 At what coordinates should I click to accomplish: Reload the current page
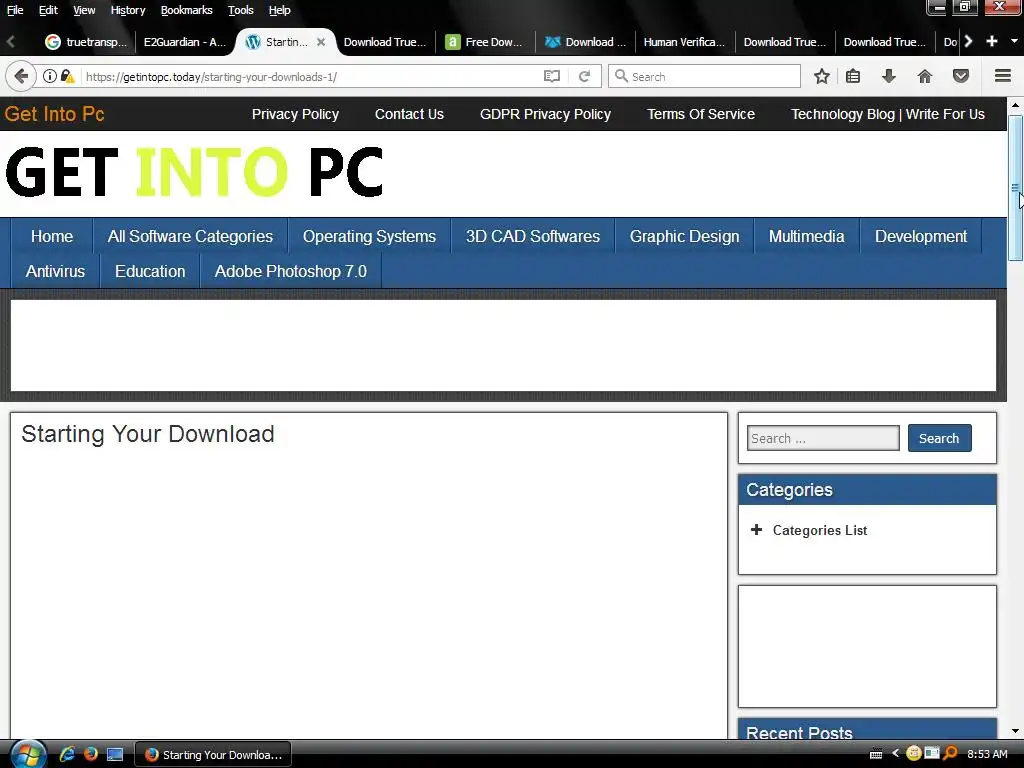584,76
